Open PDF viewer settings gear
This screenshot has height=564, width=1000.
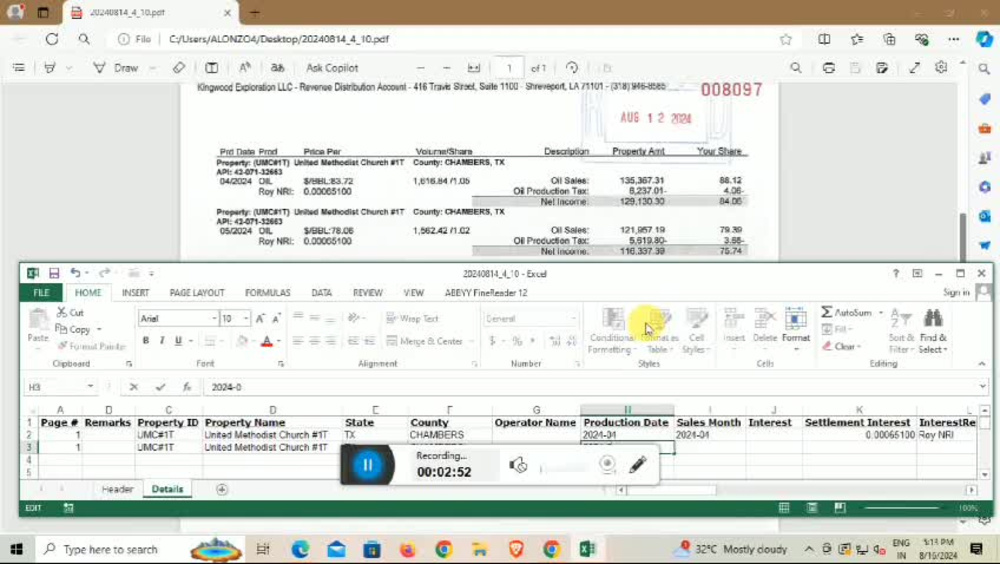point(941,67)
